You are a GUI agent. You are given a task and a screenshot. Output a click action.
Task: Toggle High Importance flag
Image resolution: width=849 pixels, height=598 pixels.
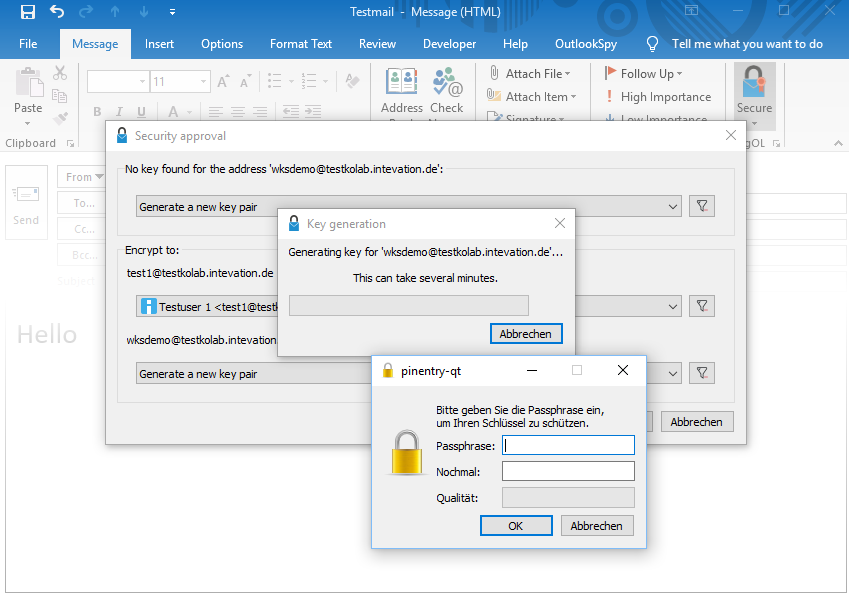click(x=657, y=97)
